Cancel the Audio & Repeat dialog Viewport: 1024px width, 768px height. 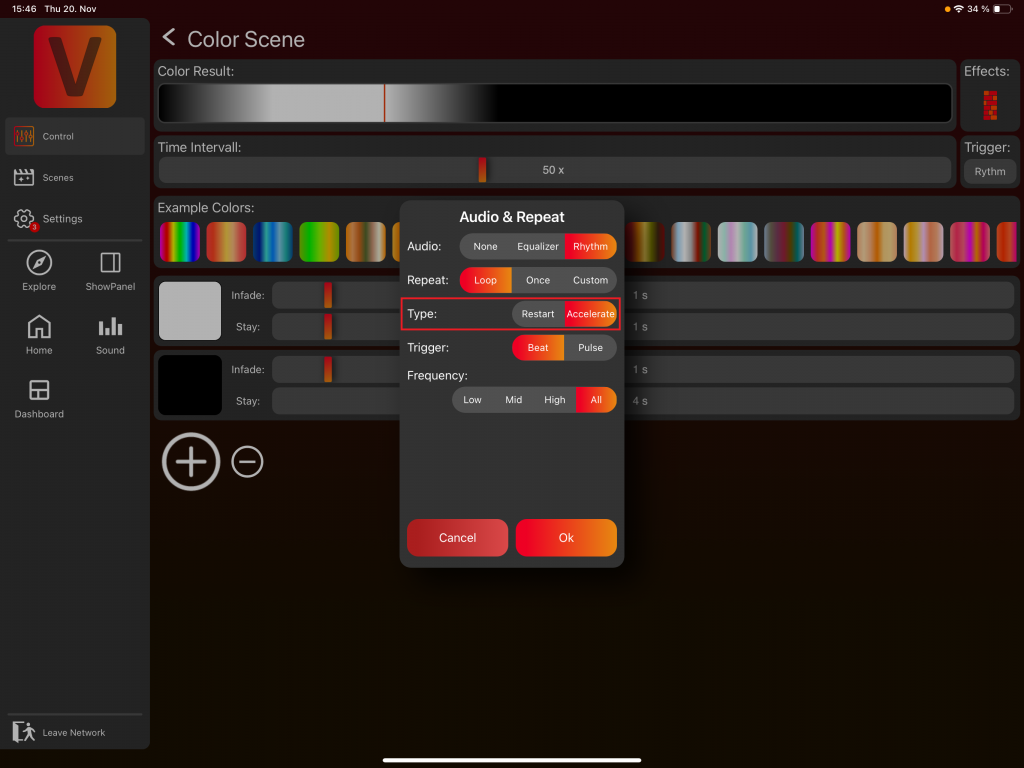[x=457, y=538]
